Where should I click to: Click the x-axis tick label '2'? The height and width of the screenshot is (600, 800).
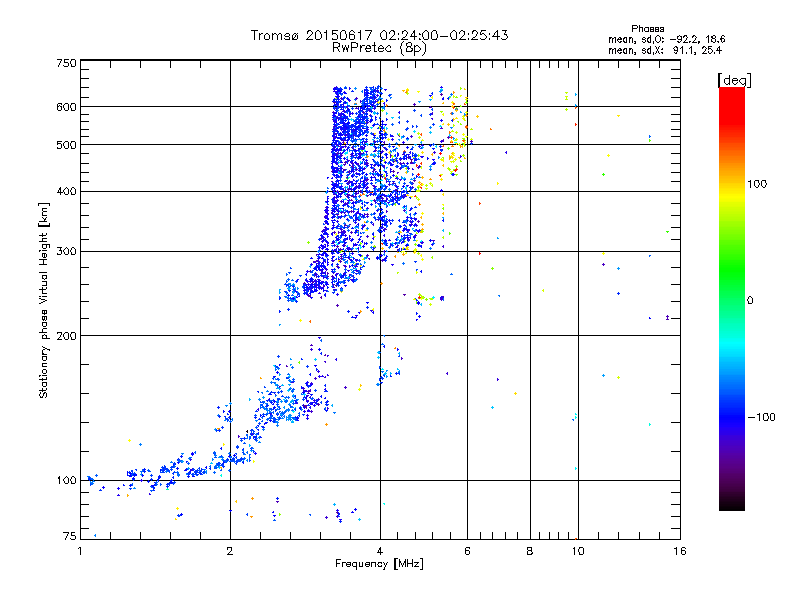[x=230, y=551]
